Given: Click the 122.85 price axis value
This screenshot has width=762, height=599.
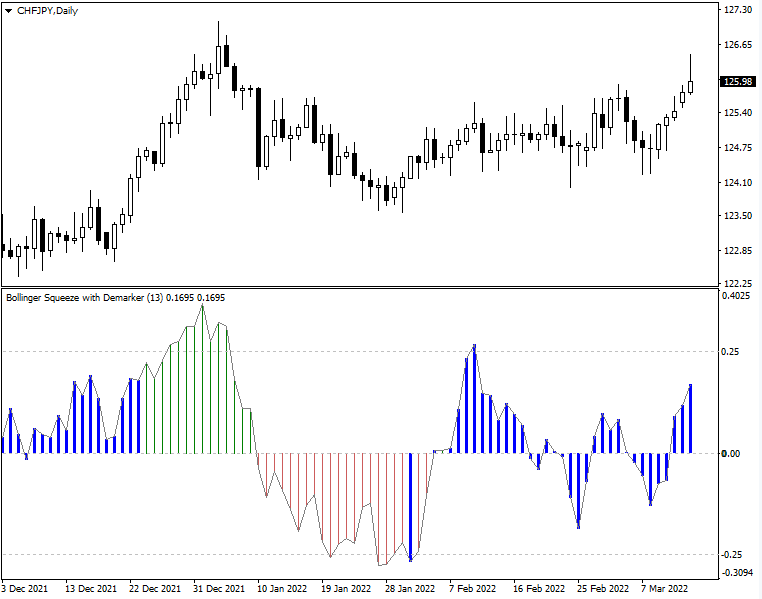Looking at the screenshot, I should (x=738, y=251).
